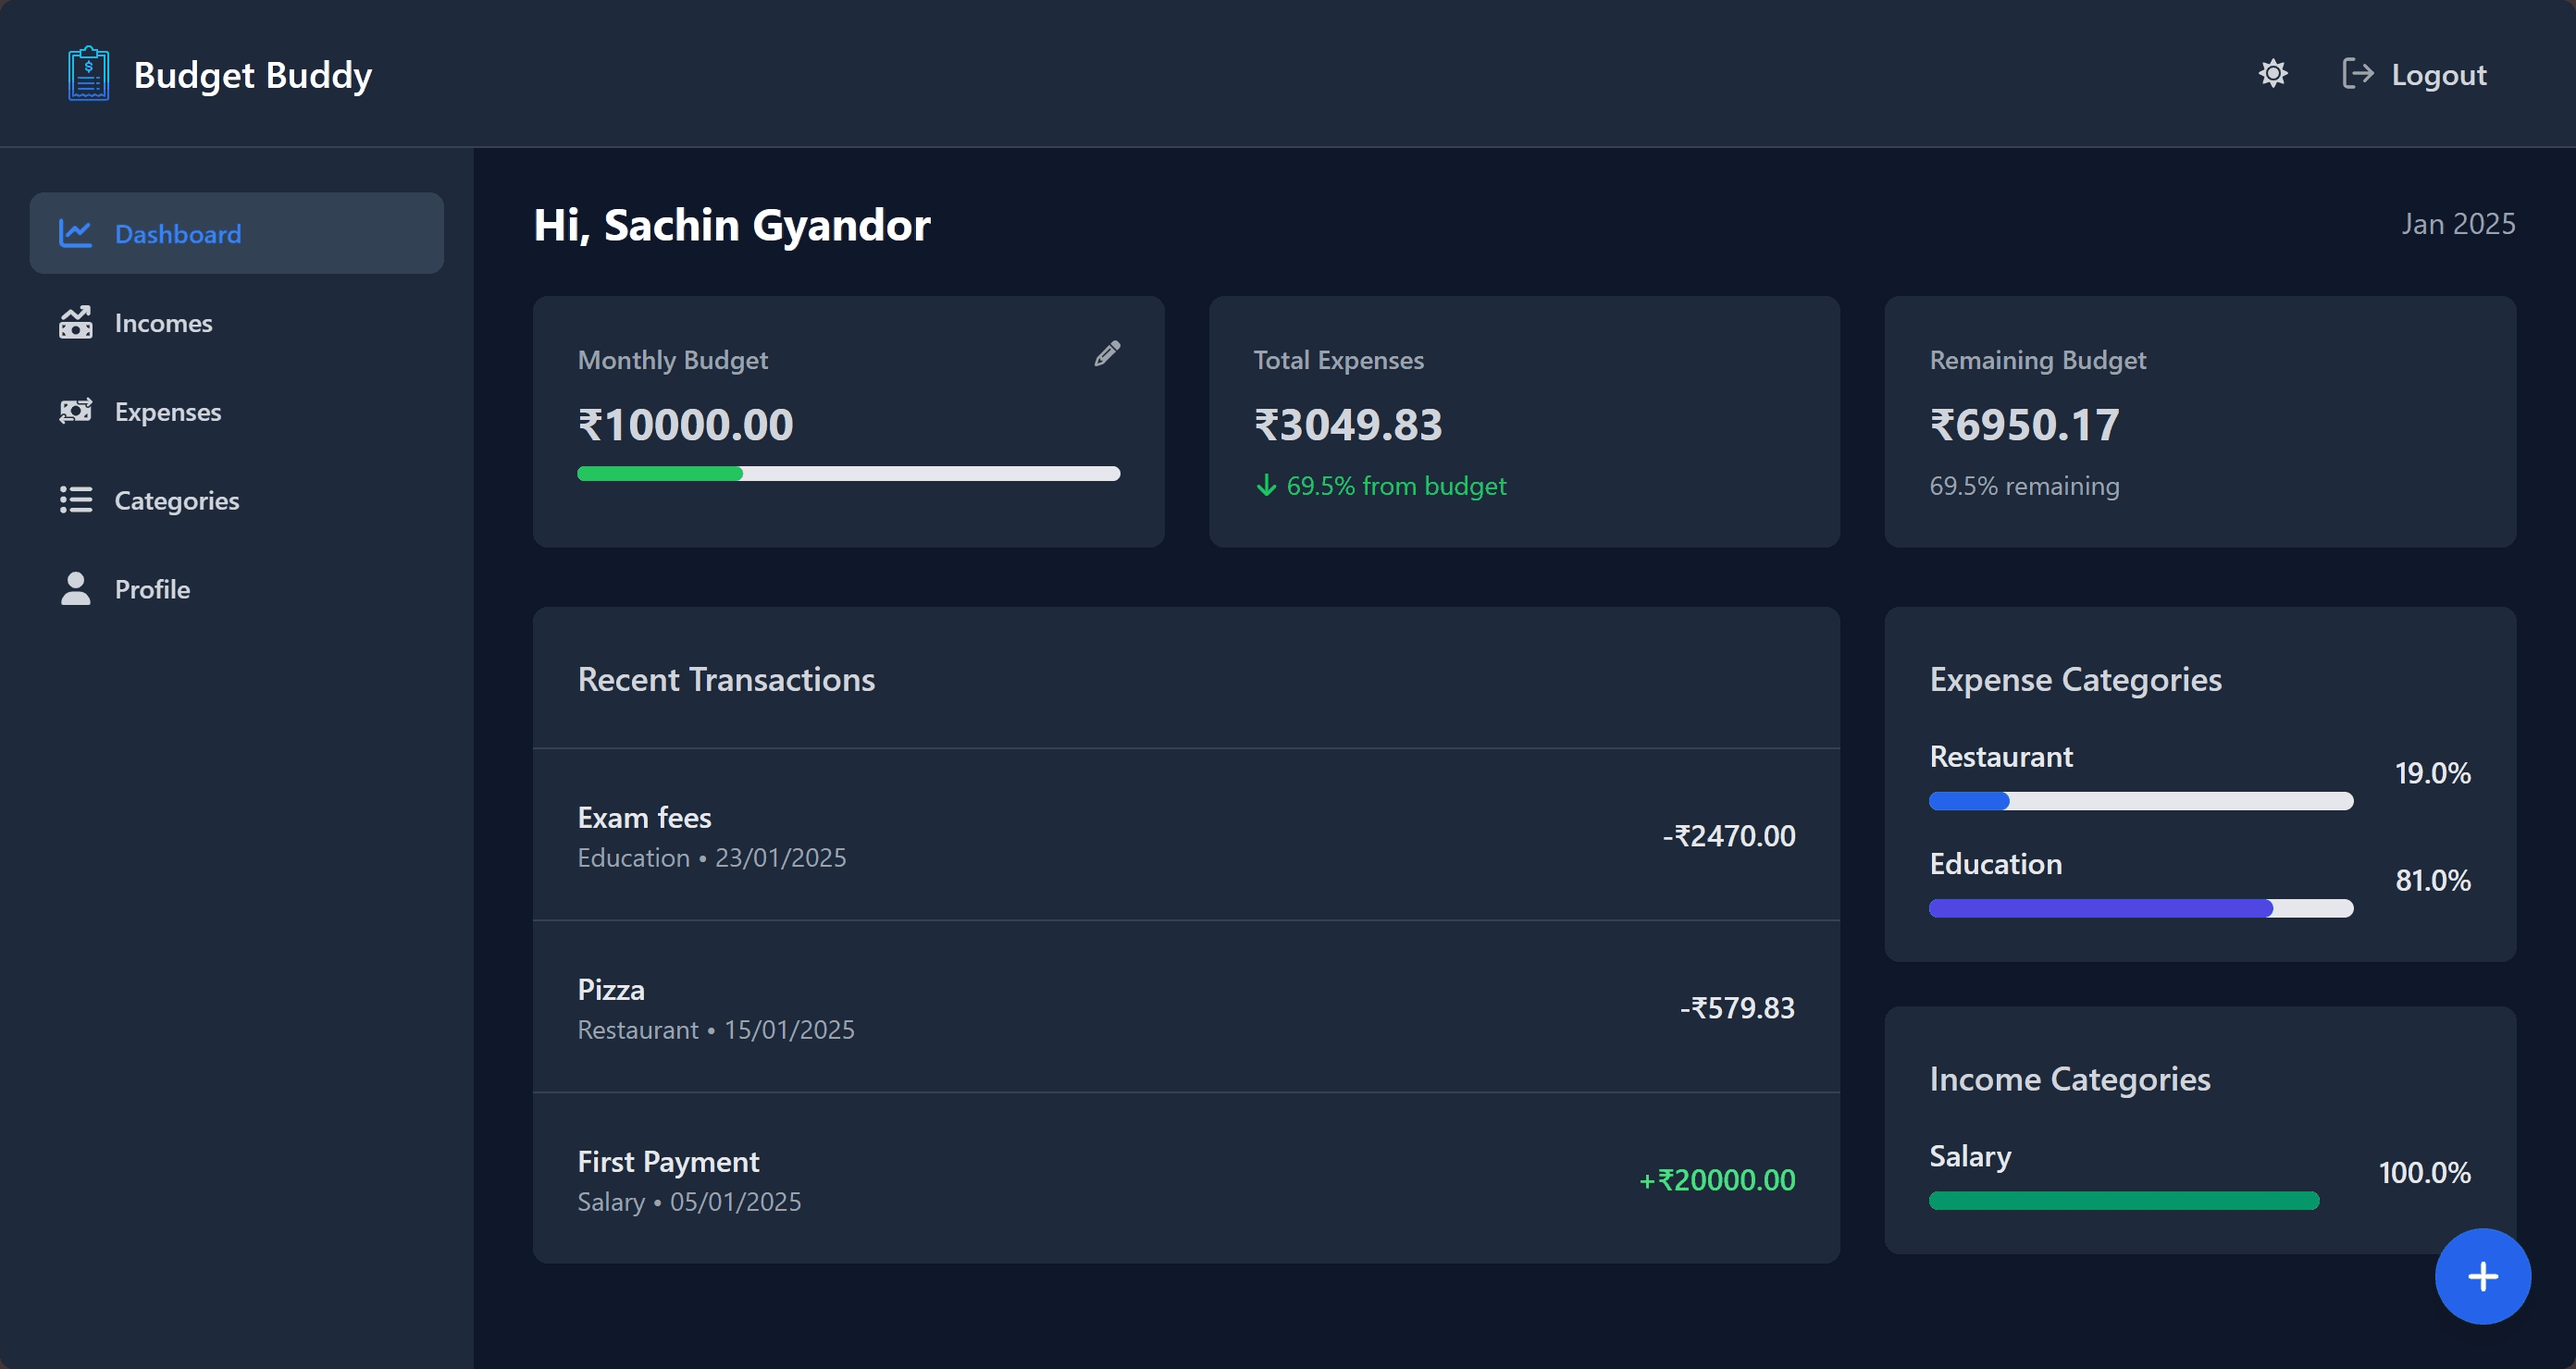Screen dimensions: 2576x1369
Task: Click the Logout link in the top bar
Action: (x=2438, y=74)
